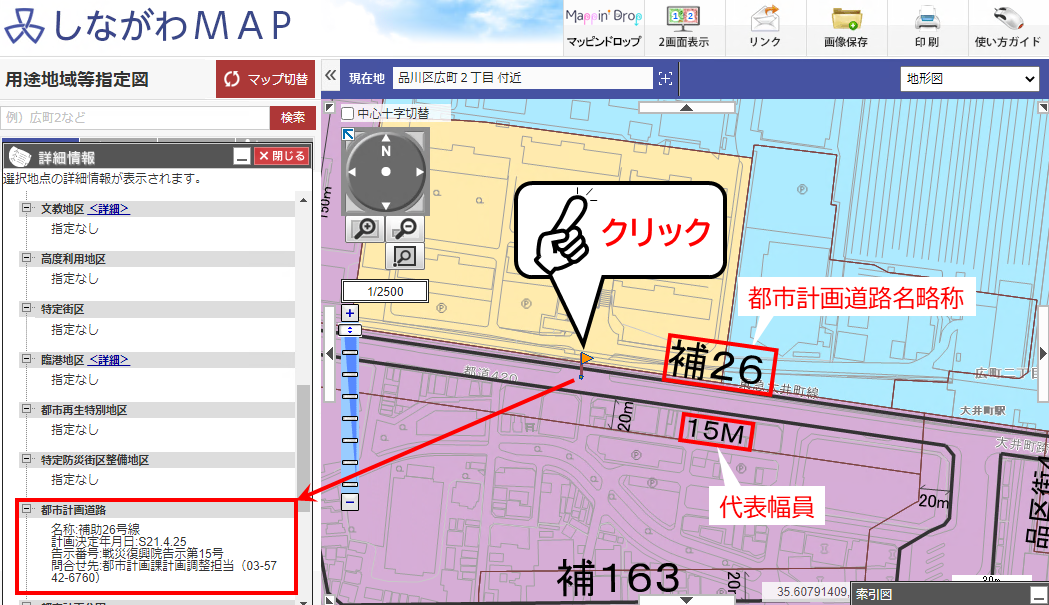Close the 詳細情報 panel with 閉じる
The image size is (1049, 605).
tap(282, 156)
